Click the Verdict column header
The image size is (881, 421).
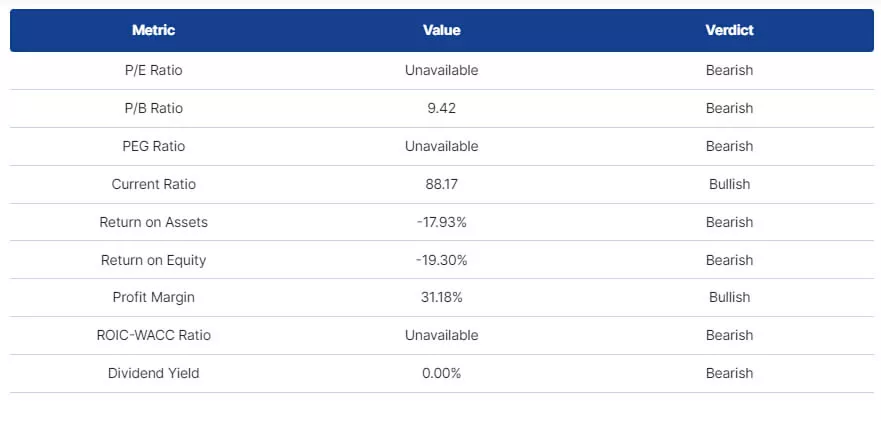(x=729, y=30)
